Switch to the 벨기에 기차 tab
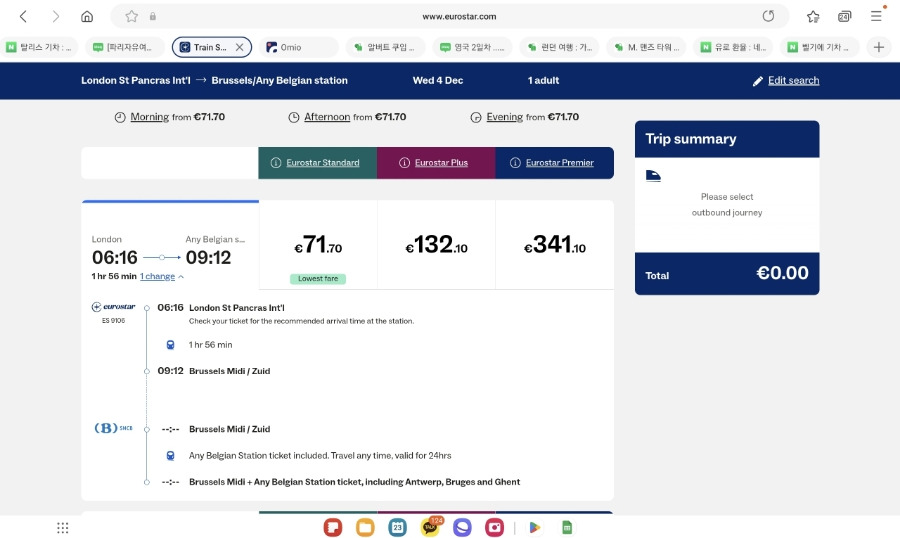The width and height of the screenshot is (900, 538). point(819,47)
